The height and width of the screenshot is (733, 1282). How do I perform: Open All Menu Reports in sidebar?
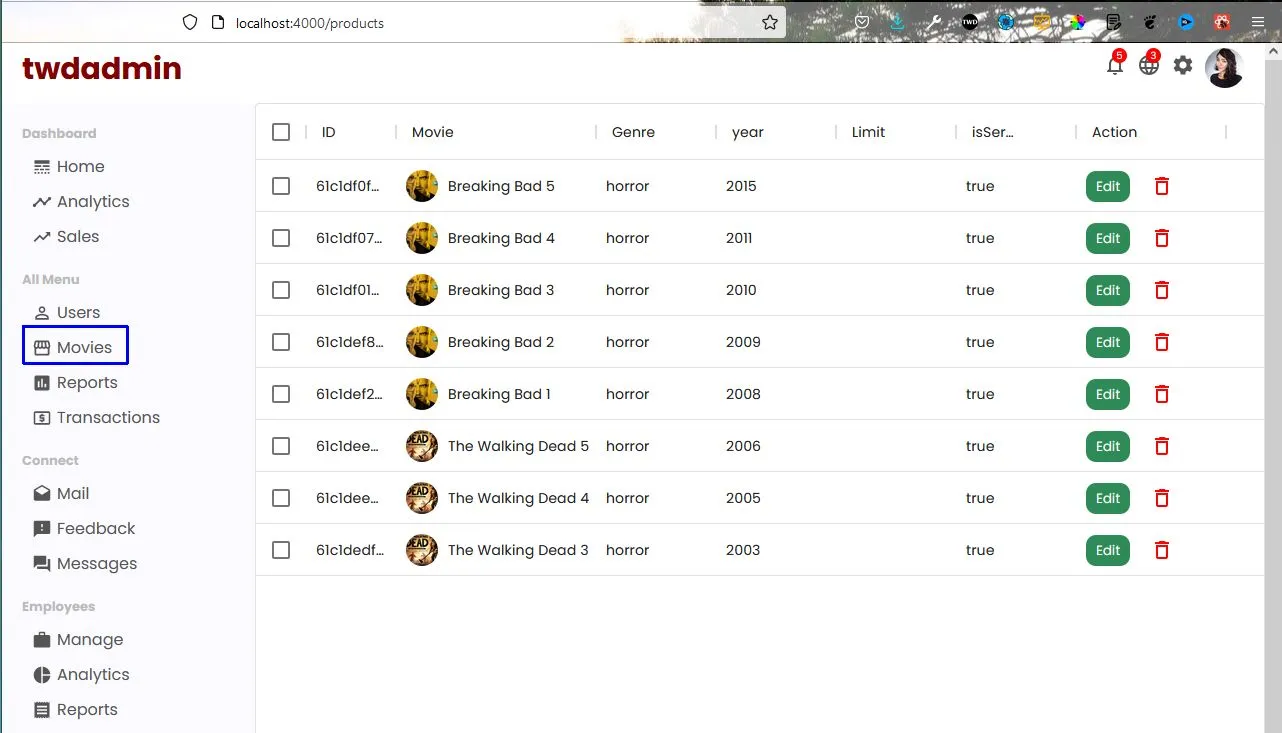tap(75, 383)
